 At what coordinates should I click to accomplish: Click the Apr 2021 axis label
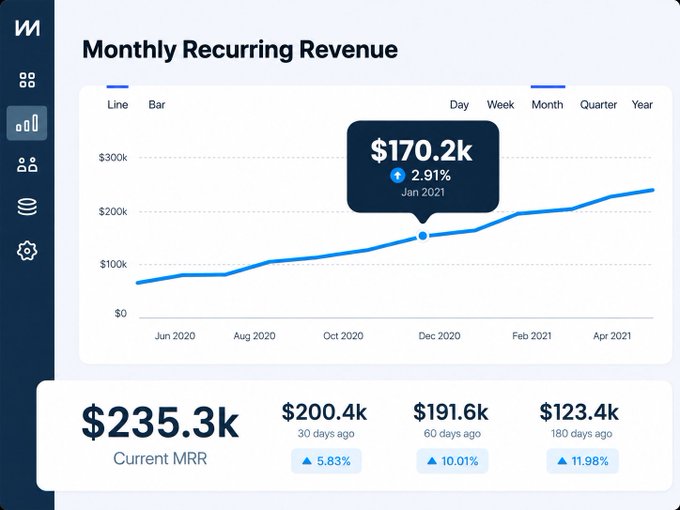[x=612, y=336]
